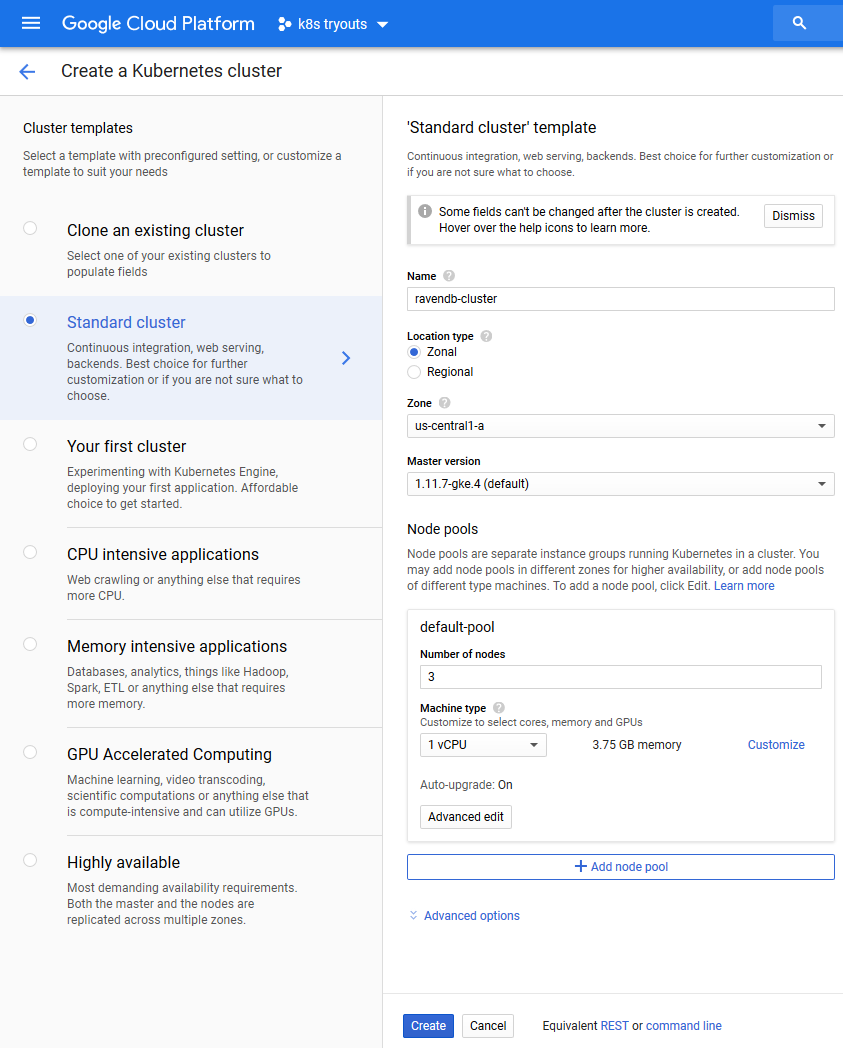The height and width of the screenshot is (1048, 843).
Task: Click the search magnifier icon
Action: [799, 23]
